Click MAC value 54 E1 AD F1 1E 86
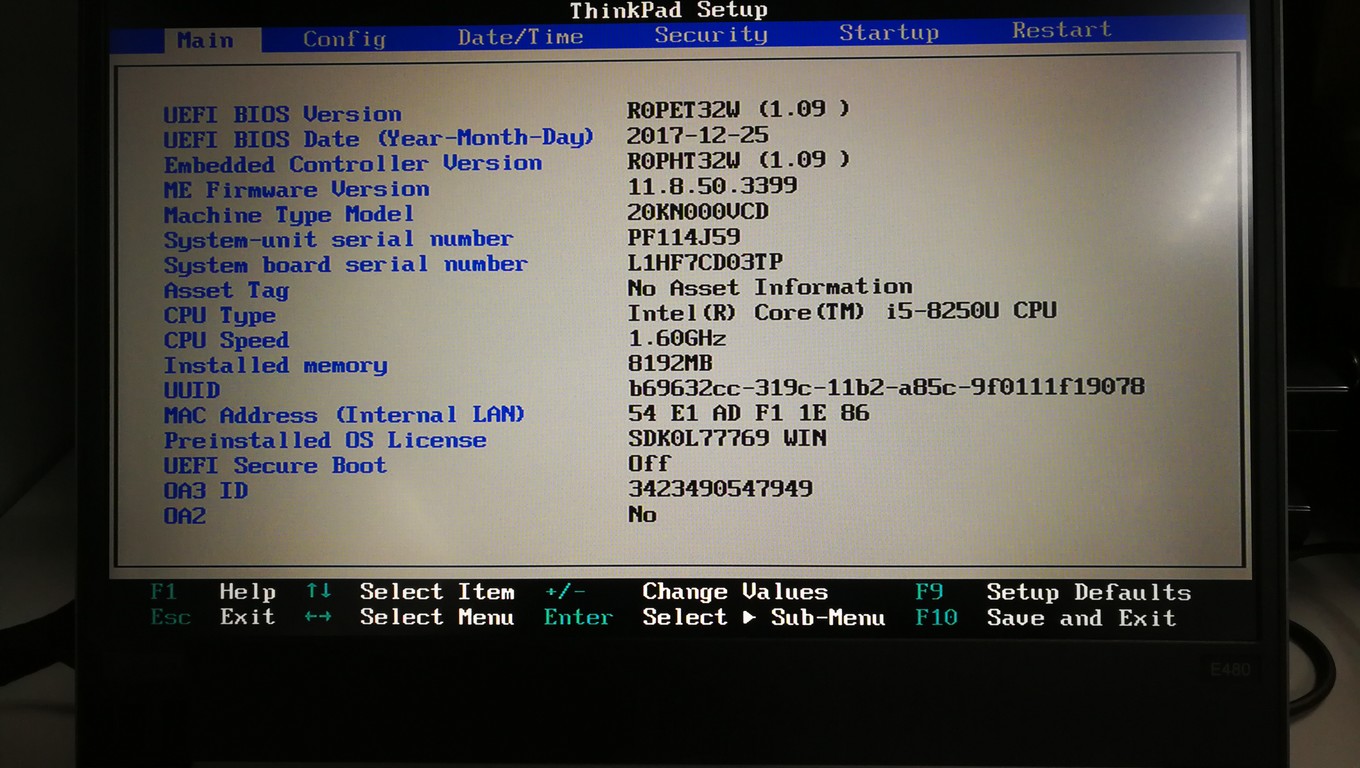The width and height of the screenshot is (1360, 768). point(748,412)
